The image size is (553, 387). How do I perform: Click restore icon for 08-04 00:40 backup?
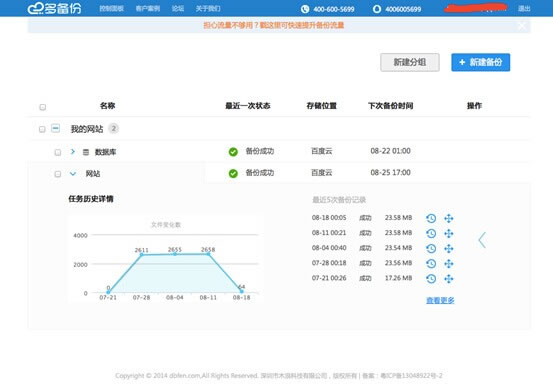[x=431, y=248]
